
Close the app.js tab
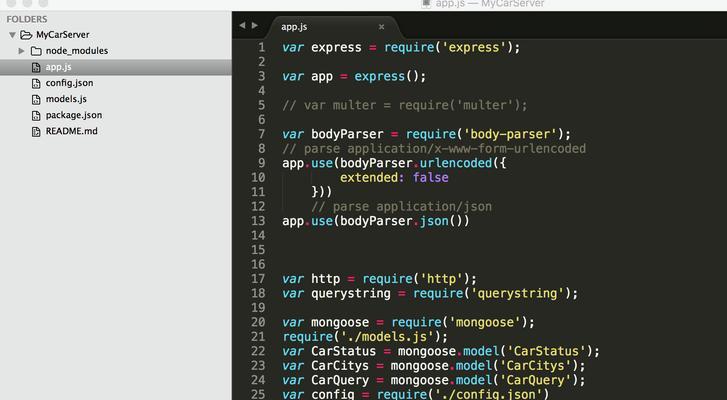point(381,27)
